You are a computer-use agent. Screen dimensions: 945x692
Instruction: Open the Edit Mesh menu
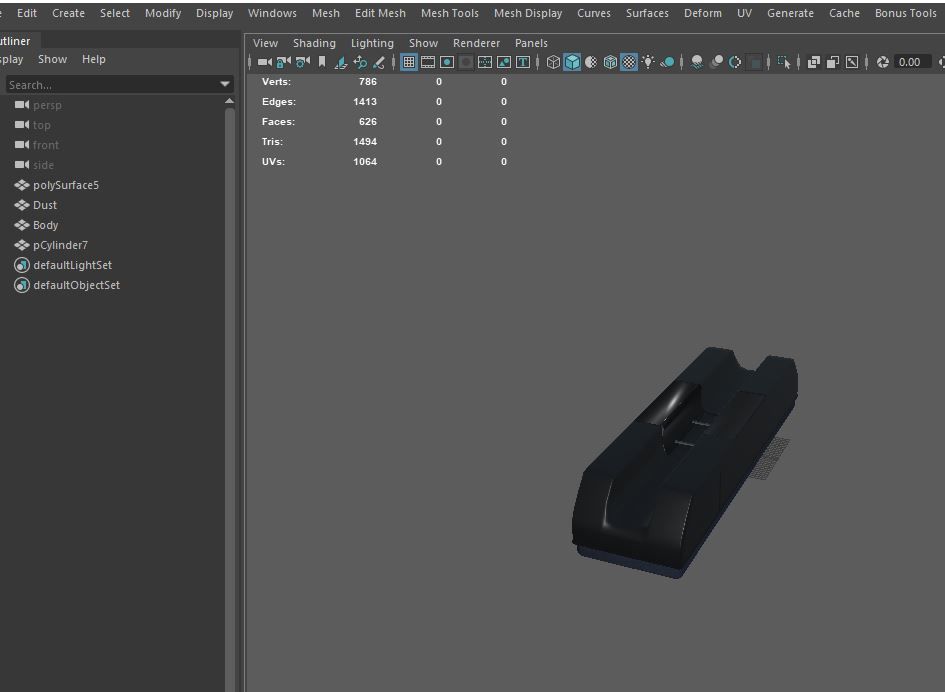click(380, 13)
